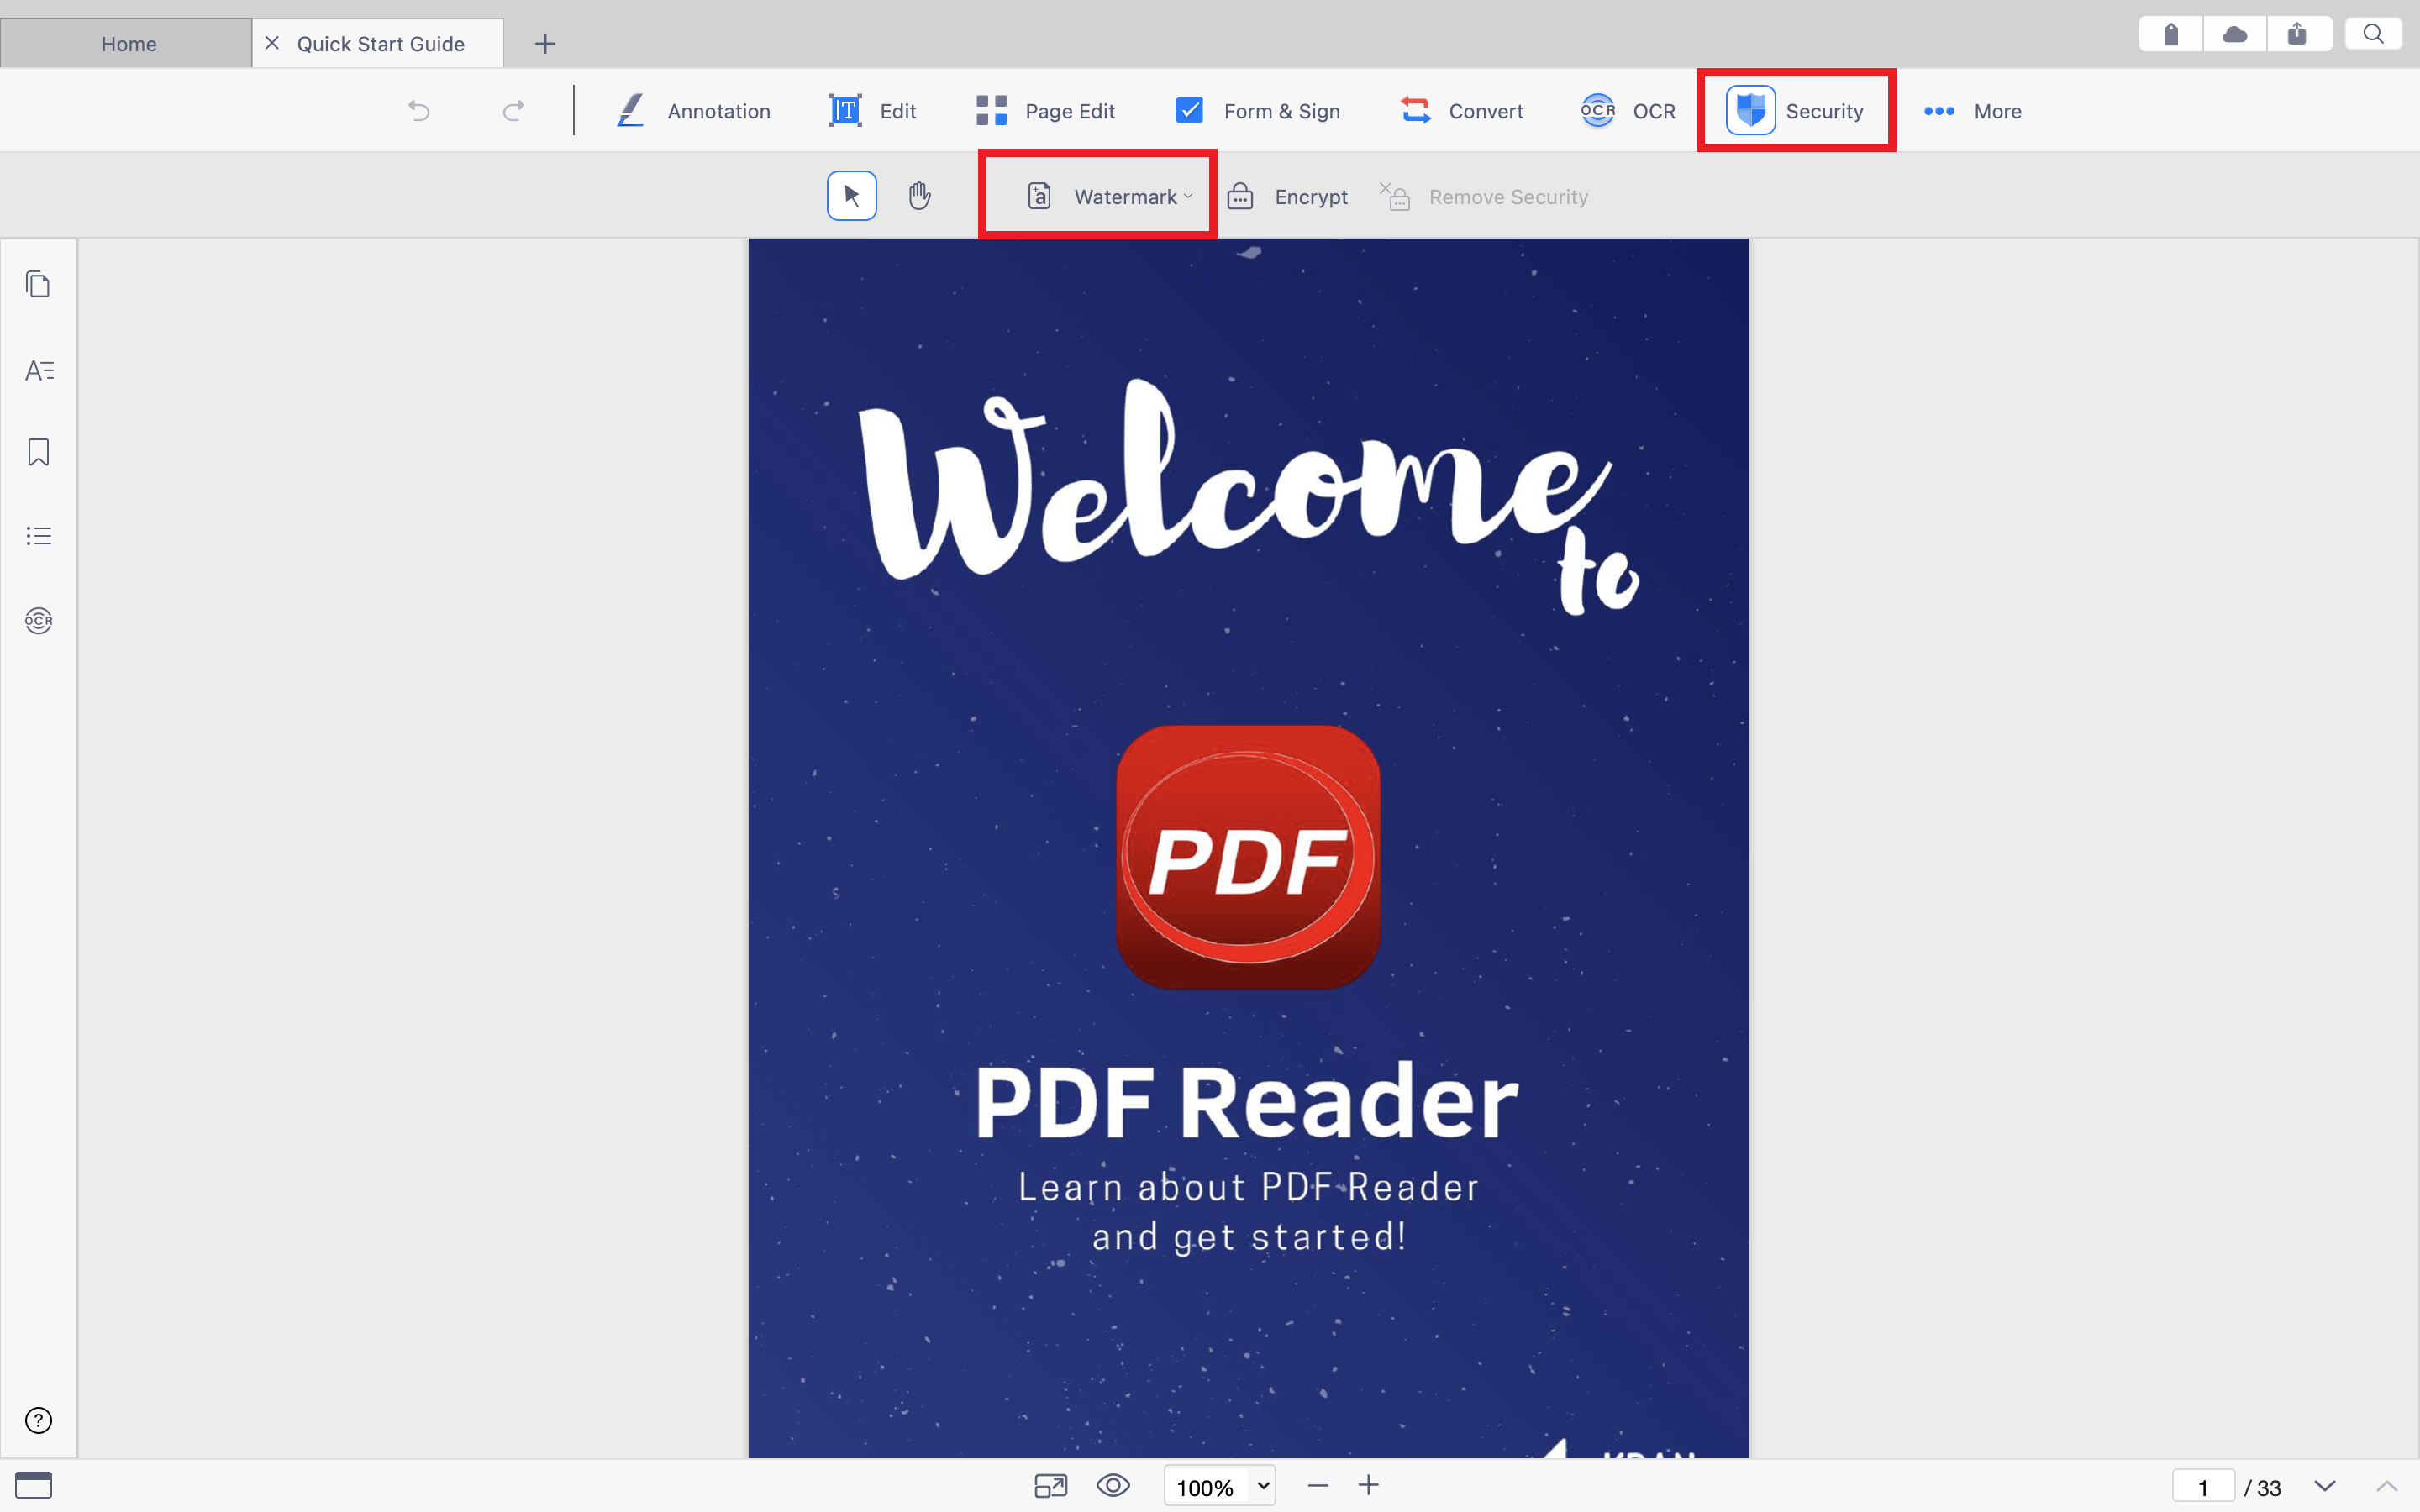Click the share upload icon
The image size is (2420, 1512).
pyautogui.click(x=2298, y=34)
